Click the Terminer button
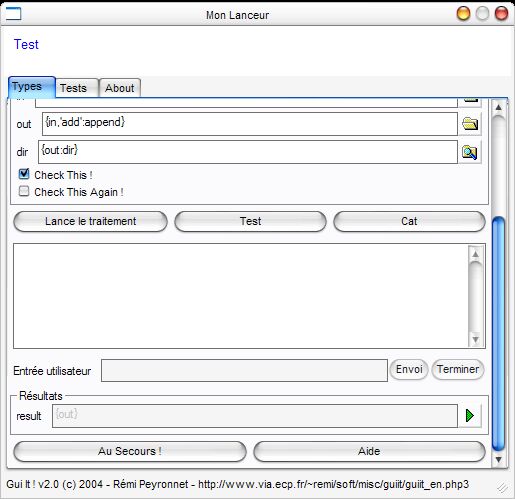This screenshot has width=515, height=499. [x=458, y=369]
